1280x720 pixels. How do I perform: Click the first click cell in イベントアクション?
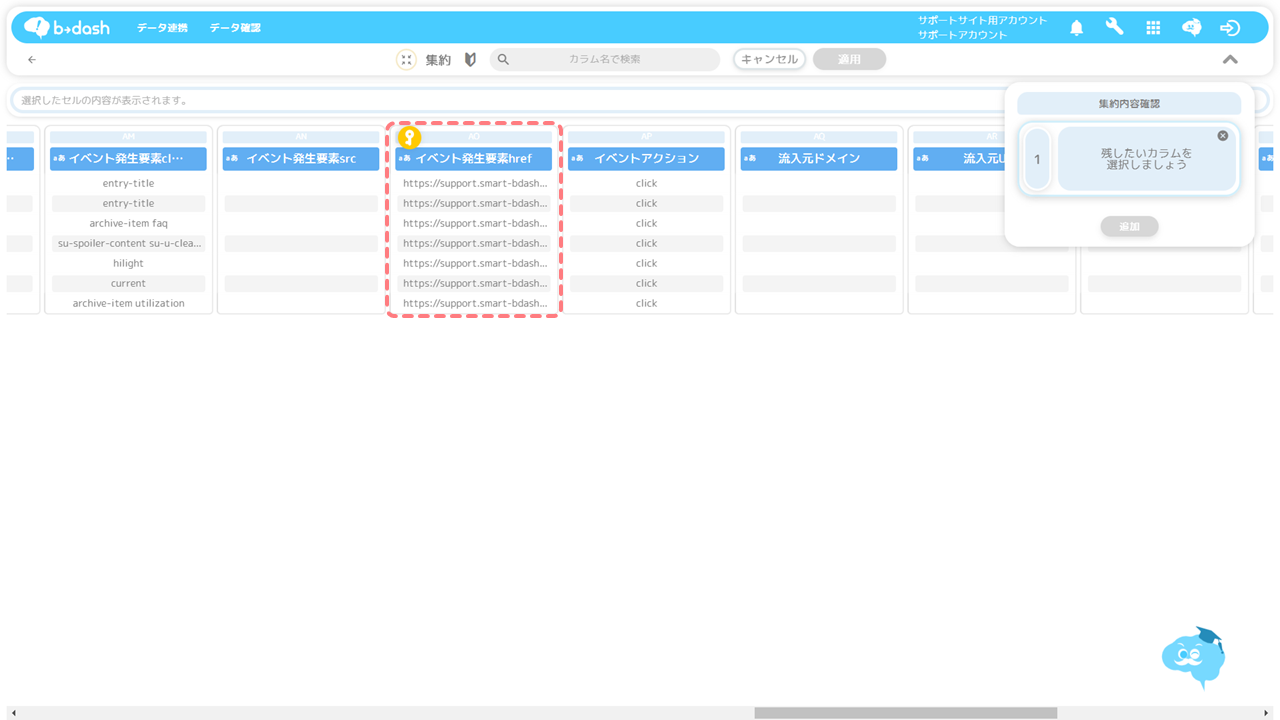point(646,183)
